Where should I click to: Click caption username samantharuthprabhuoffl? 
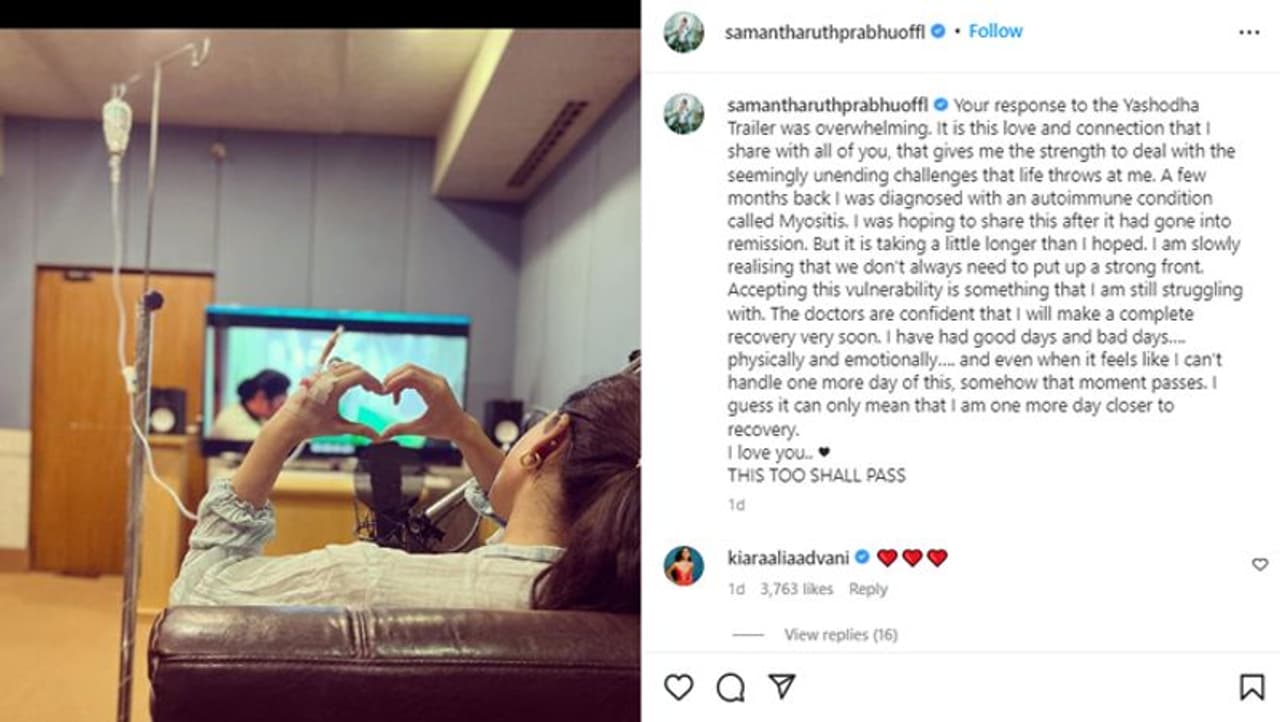coord(827,105)
